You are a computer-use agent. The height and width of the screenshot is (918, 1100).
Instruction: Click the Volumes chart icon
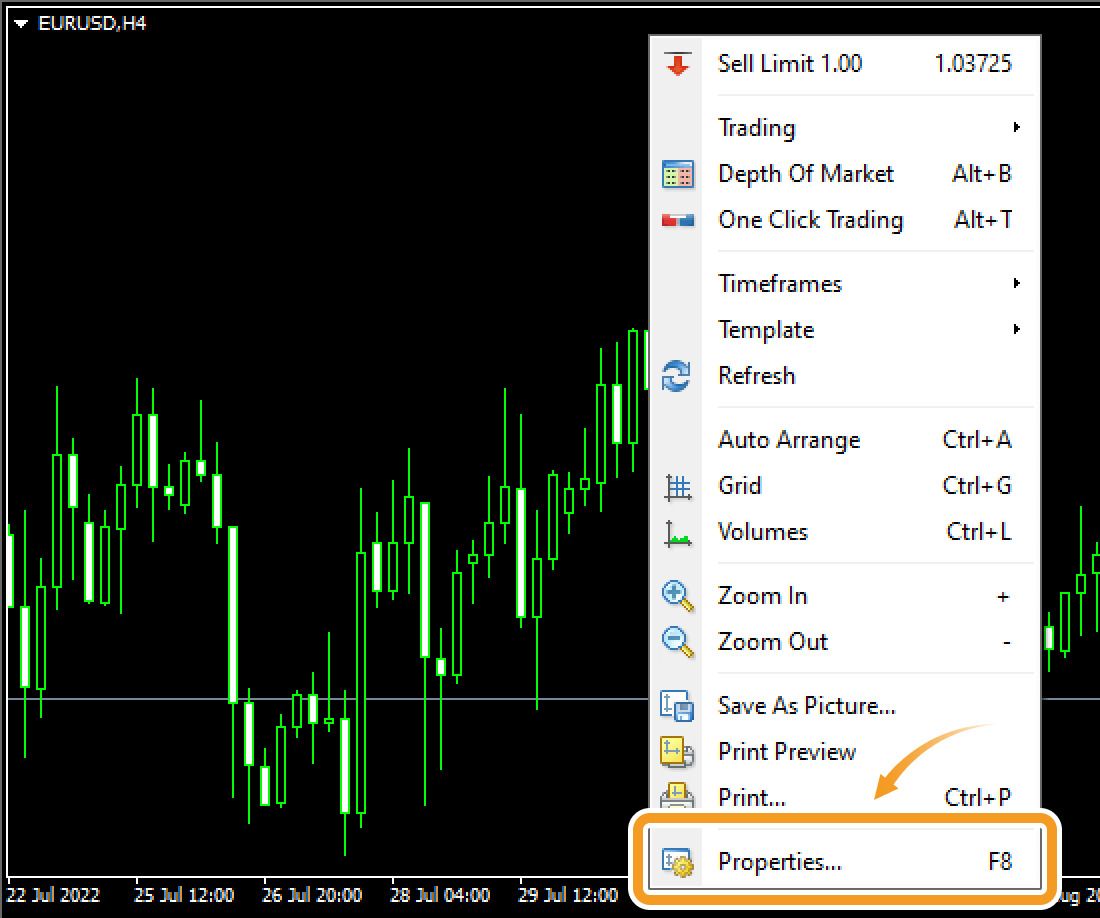pyautogui.click(x=678, y=531)
